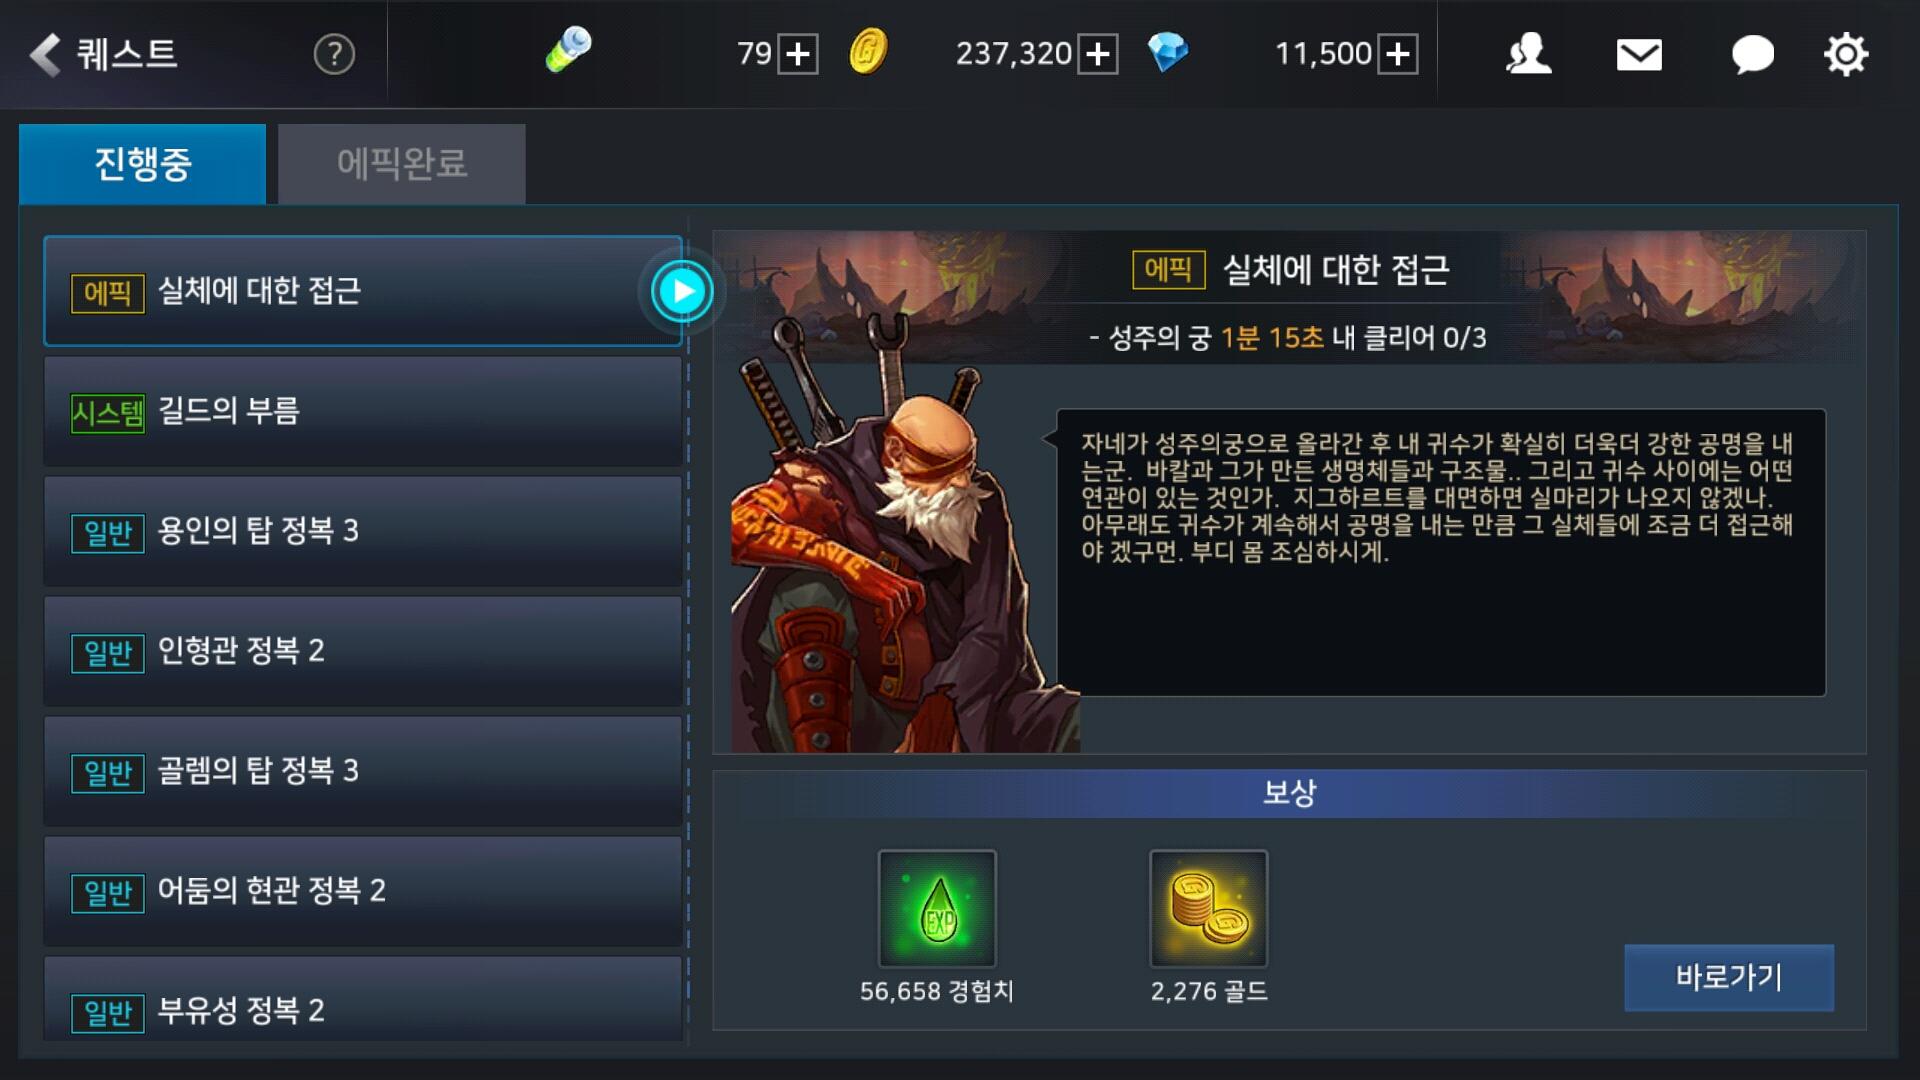The image size is (1920, 1080).
Task: Open the chat speech bubble icon
Action: pos(1752,55)
